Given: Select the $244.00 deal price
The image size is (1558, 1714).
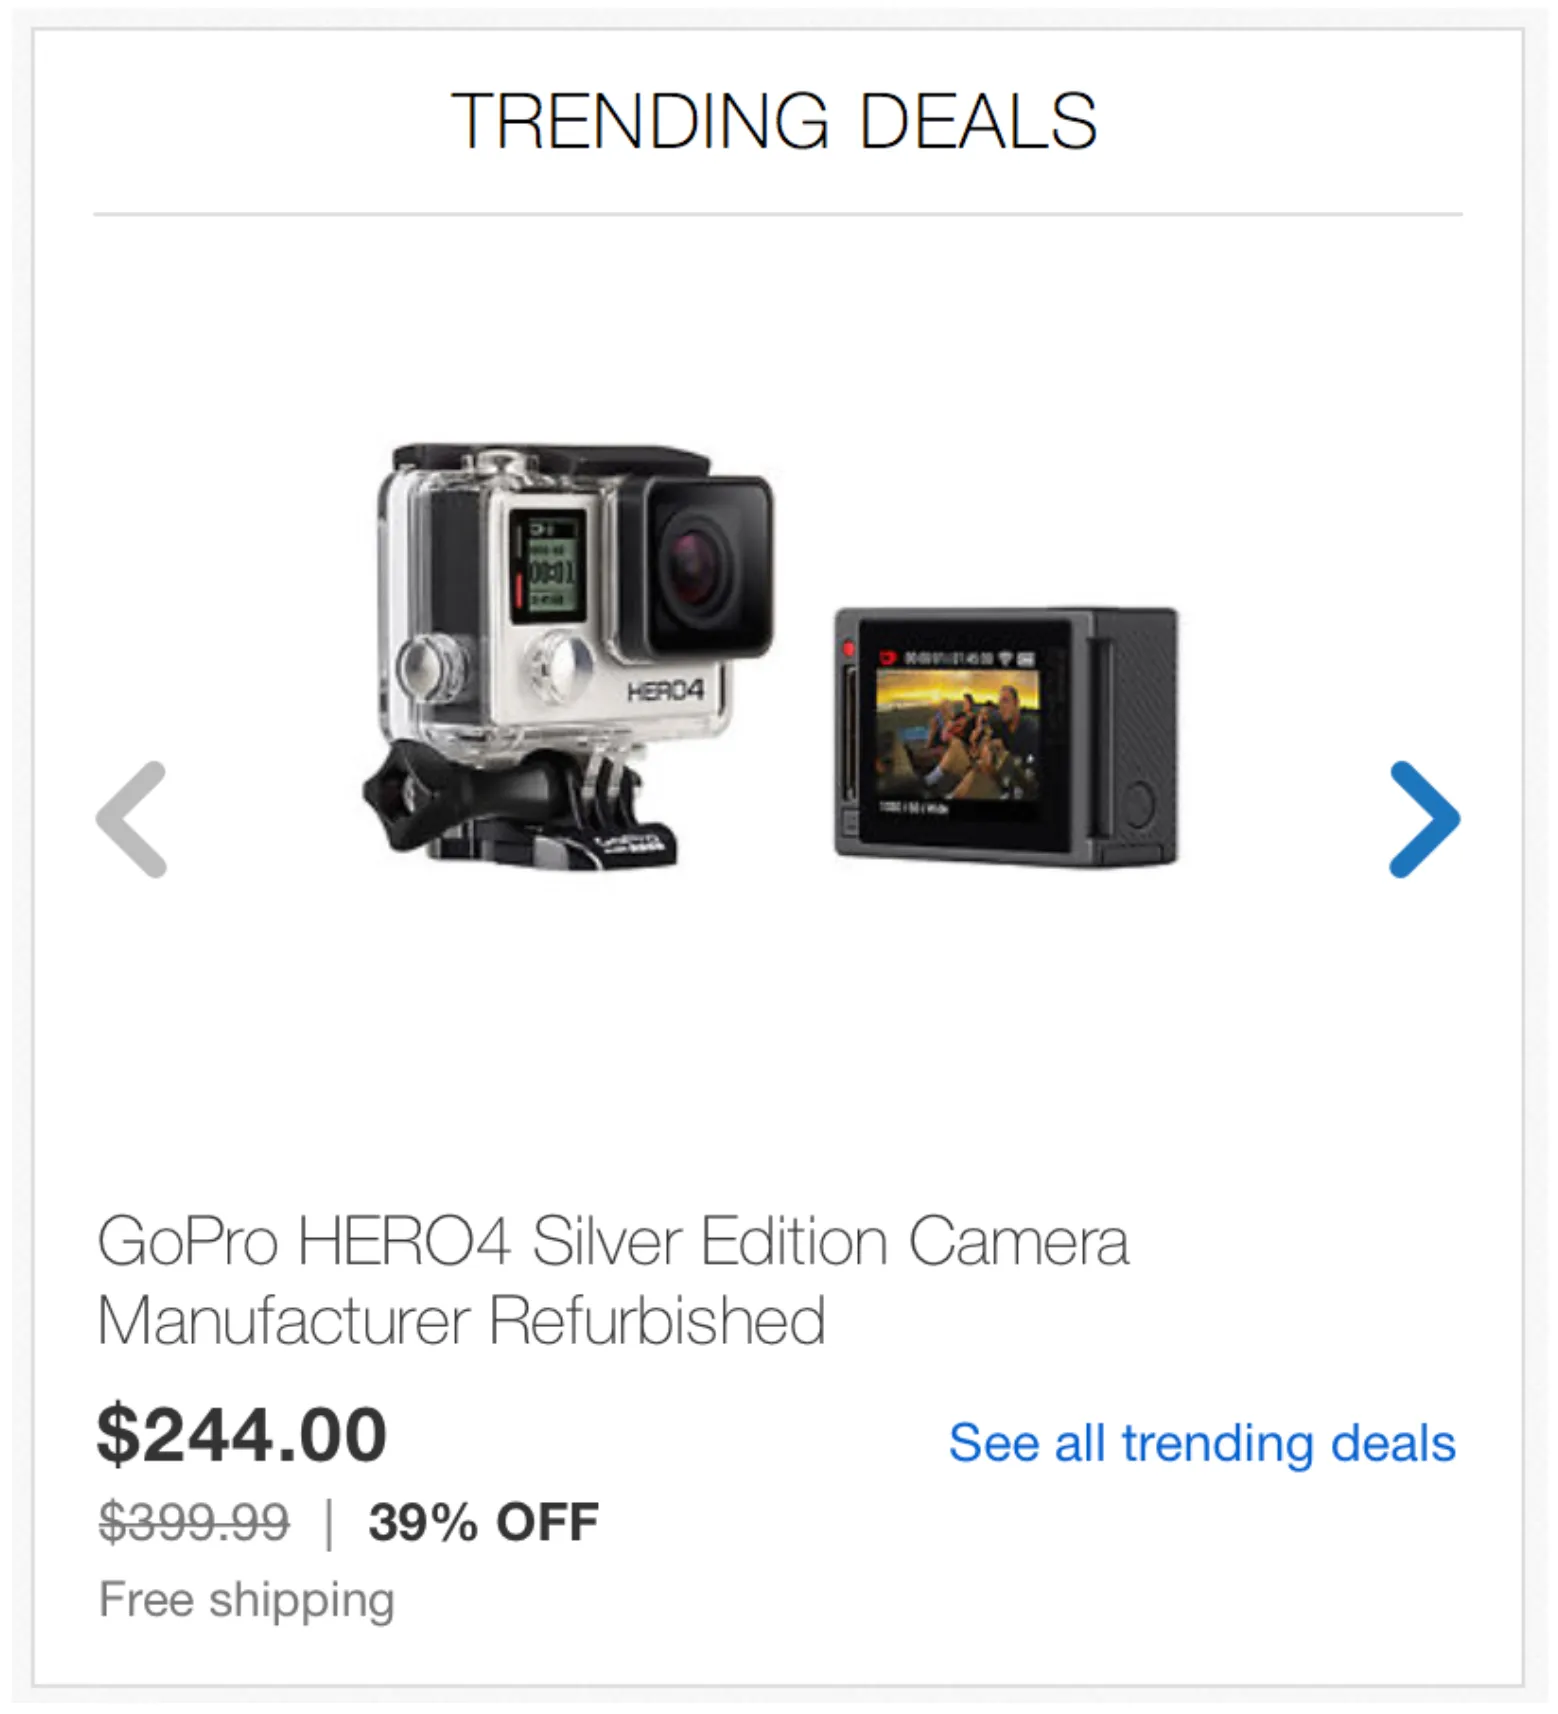Looking at the screenshot, I should point(241,1435).
